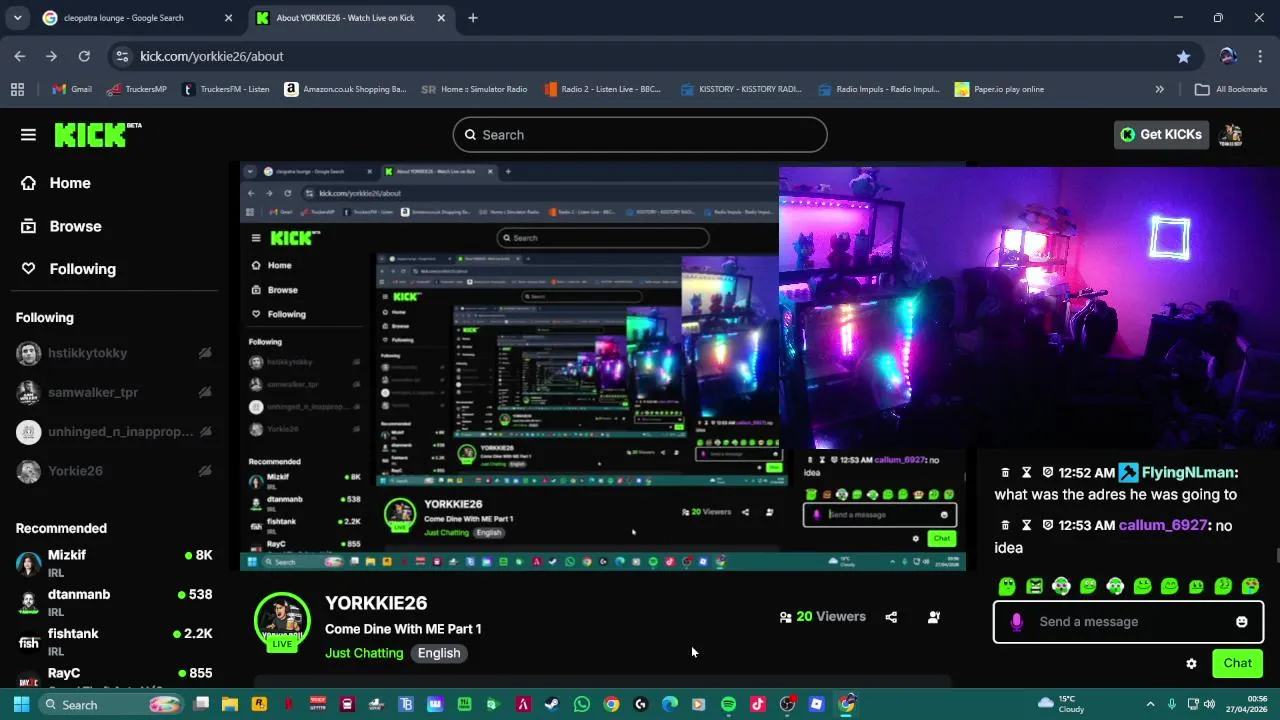
Task: Open the Kick sidebar hamburger menu
Action: tap(28, 135)
